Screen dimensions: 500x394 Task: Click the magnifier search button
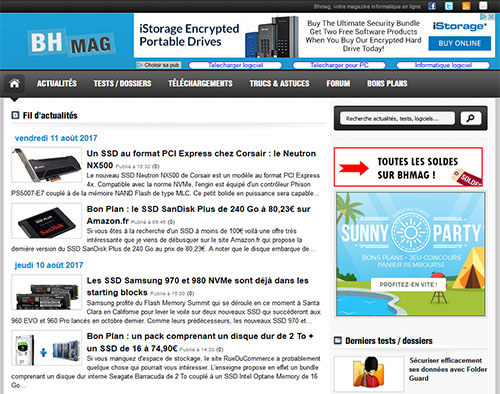point(471,118)
